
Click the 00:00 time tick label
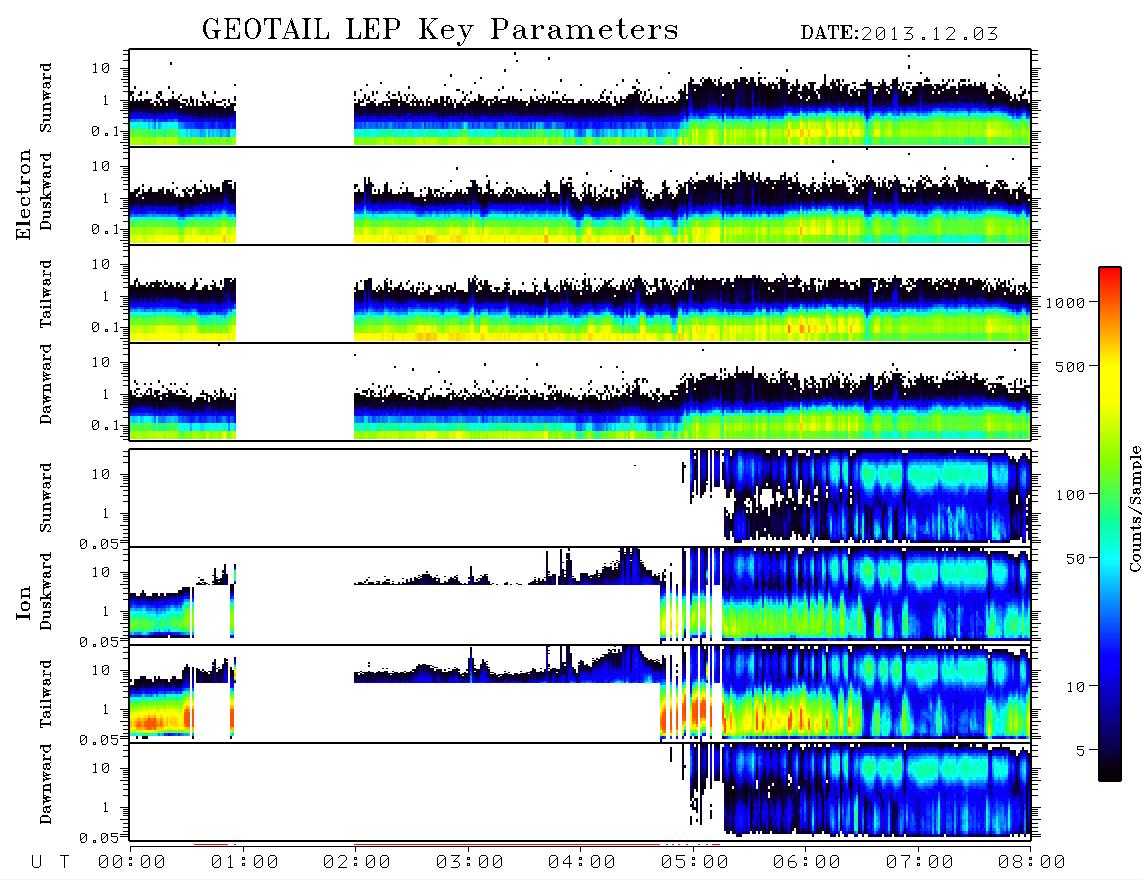tap(132, 863)
